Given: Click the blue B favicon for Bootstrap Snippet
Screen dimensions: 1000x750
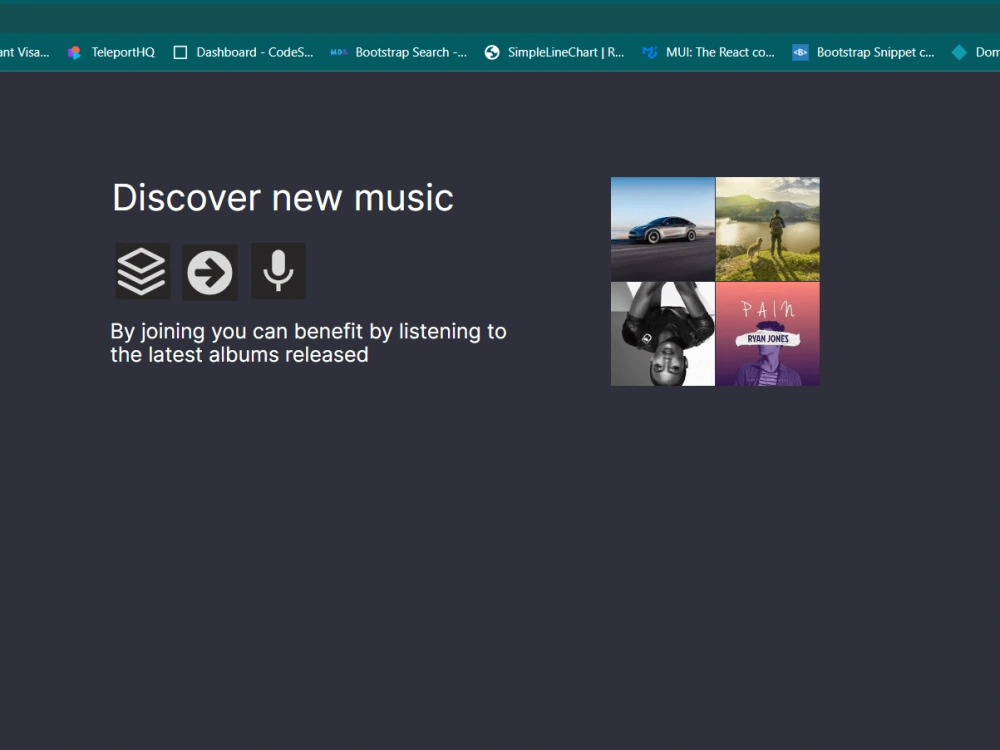Looking at the screenshot, I should click(800, 52).
